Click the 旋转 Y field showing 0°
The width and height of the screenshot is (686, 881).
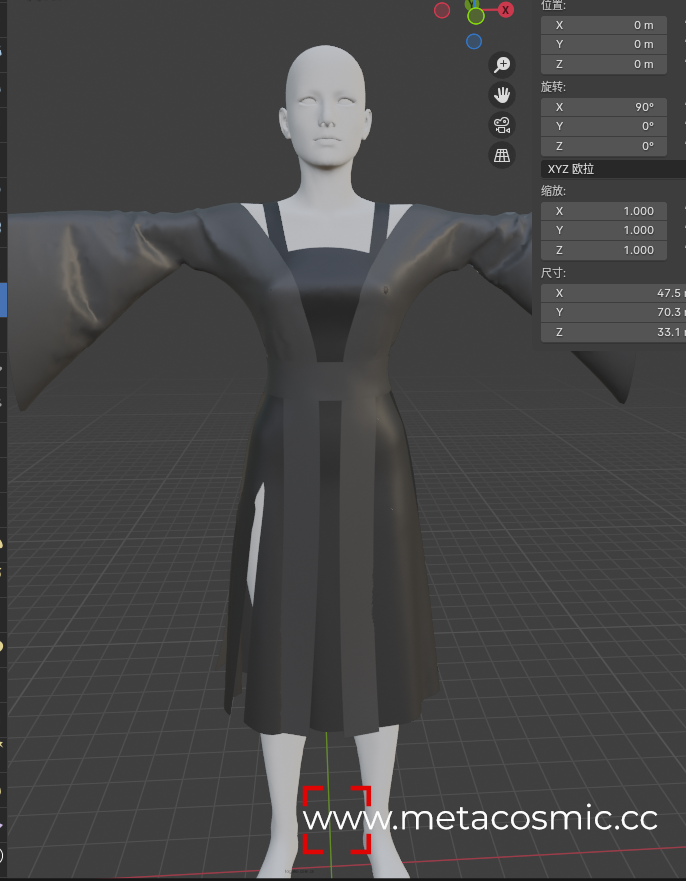click(x=604, y=126)
